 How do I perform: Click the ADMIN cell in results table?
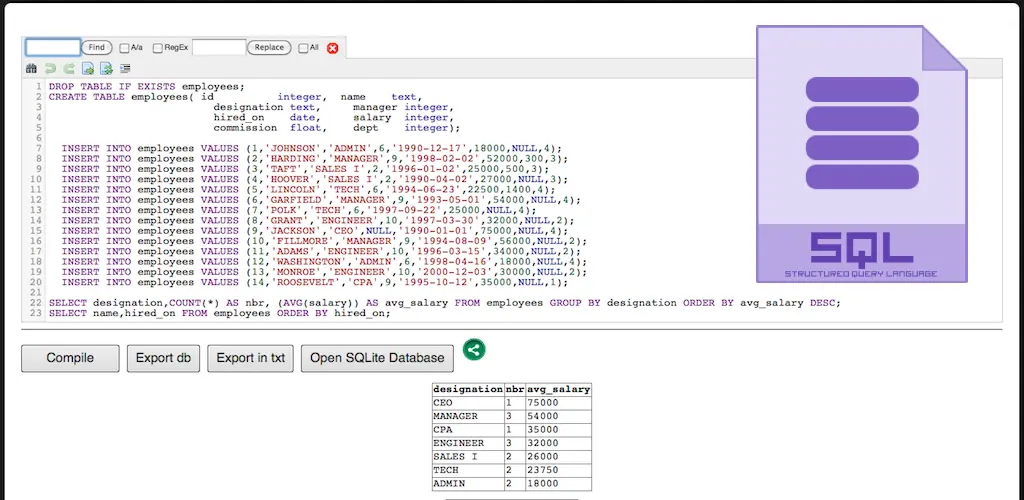click(x=468, y=484)
